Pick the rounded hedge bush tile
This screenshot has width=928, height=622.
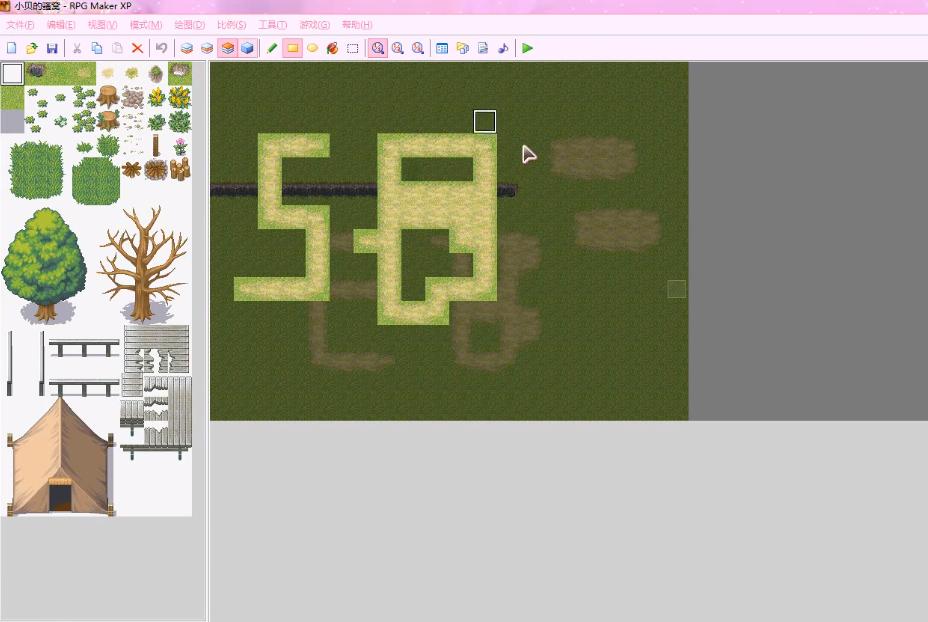(x=96, y=180)
